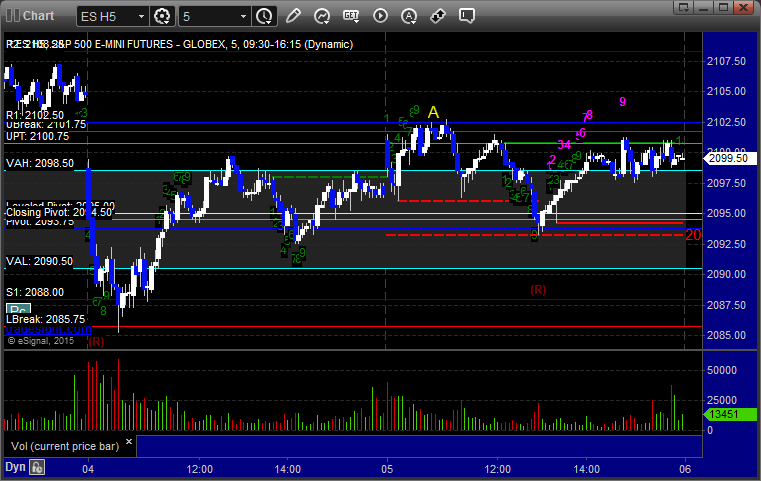Toggle the time lock icon beside Dyn

point(37,467)
